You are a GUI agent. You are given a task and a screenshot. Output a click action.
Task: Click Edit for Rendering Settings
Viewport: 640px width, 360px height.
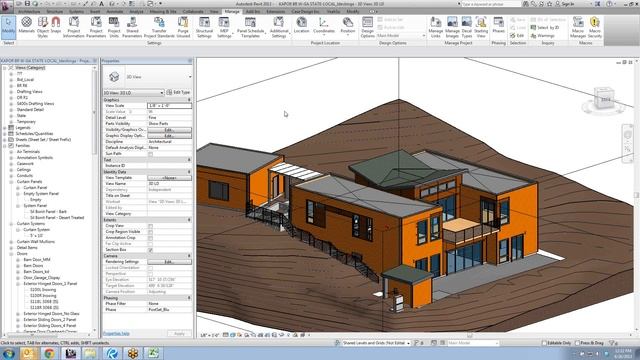point(169,262)
